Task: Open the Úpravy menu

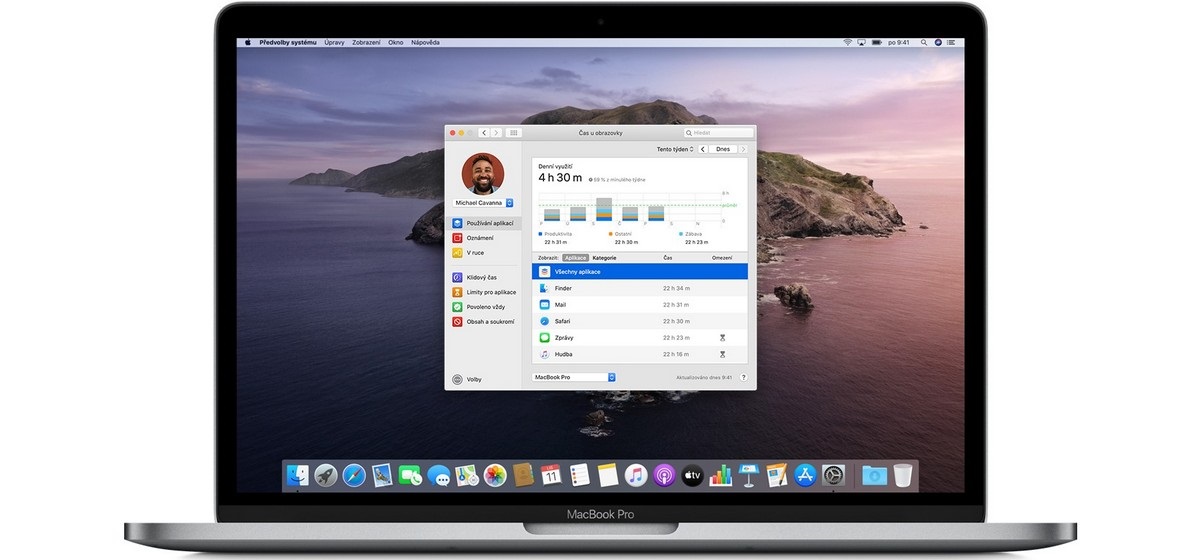Action: point(335,42)
